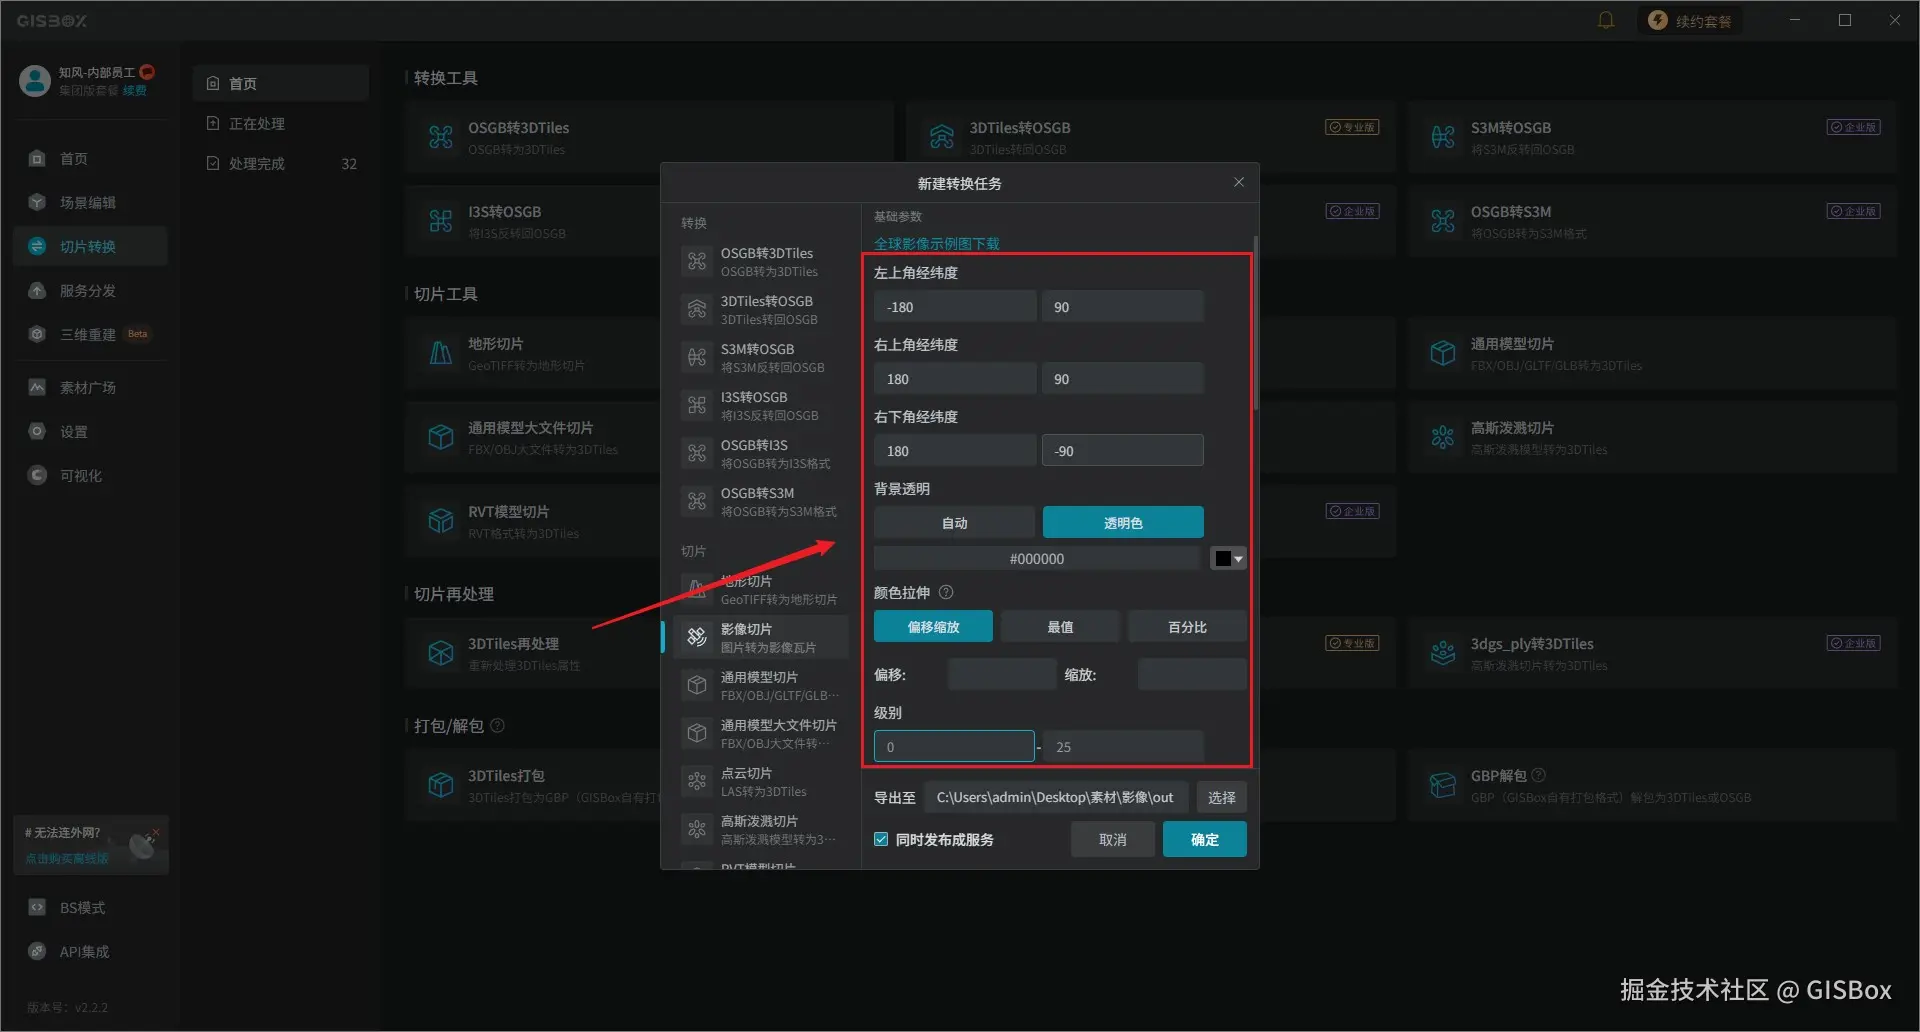Open 可视化 visualization icon
Image resolution: width=1920 pixels, height=1032 pixels.
(x=37, y=475)
